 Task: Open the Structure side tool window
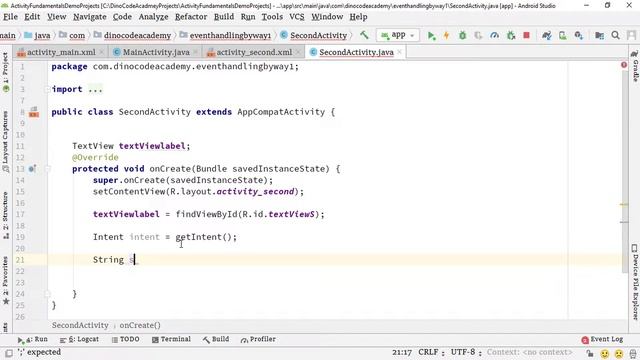point(5,216)
